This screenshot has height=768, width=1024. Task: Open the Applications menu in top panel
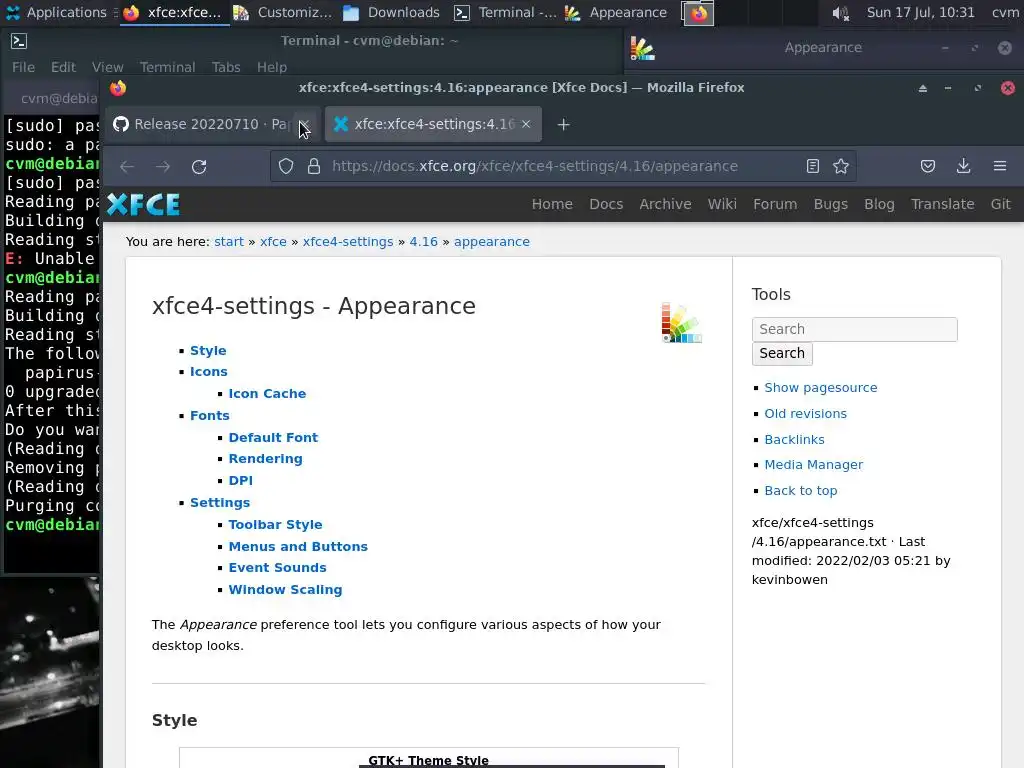(x=57, y=12)
